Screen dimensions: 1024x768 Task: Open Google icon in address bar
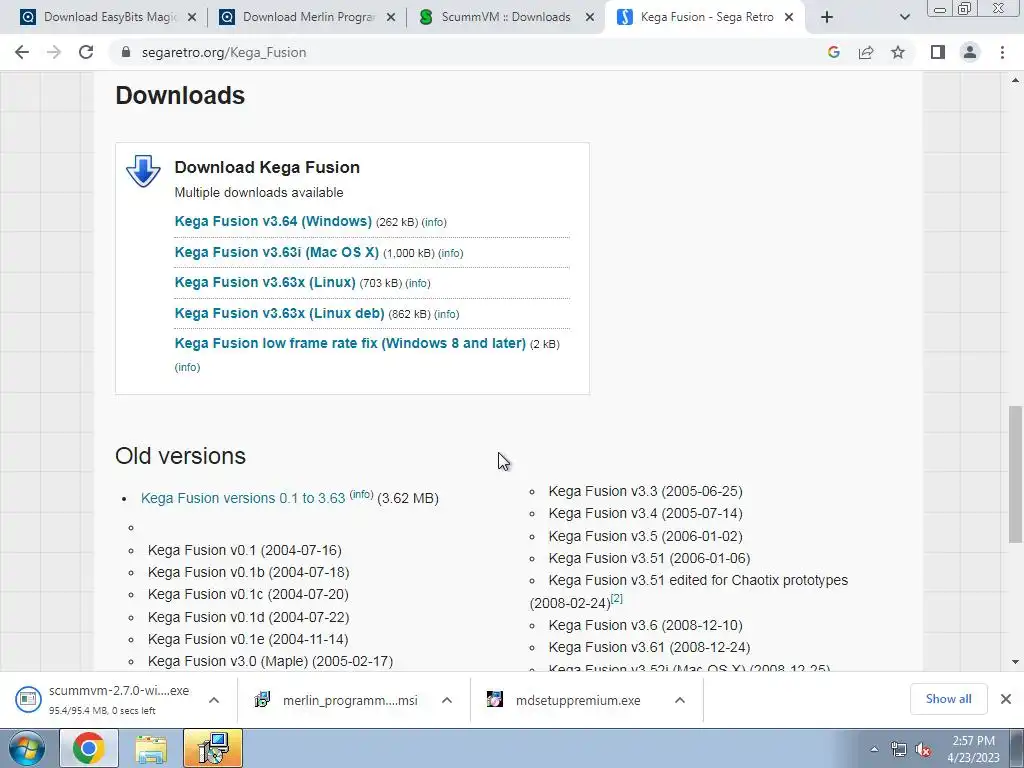point(833,52)
